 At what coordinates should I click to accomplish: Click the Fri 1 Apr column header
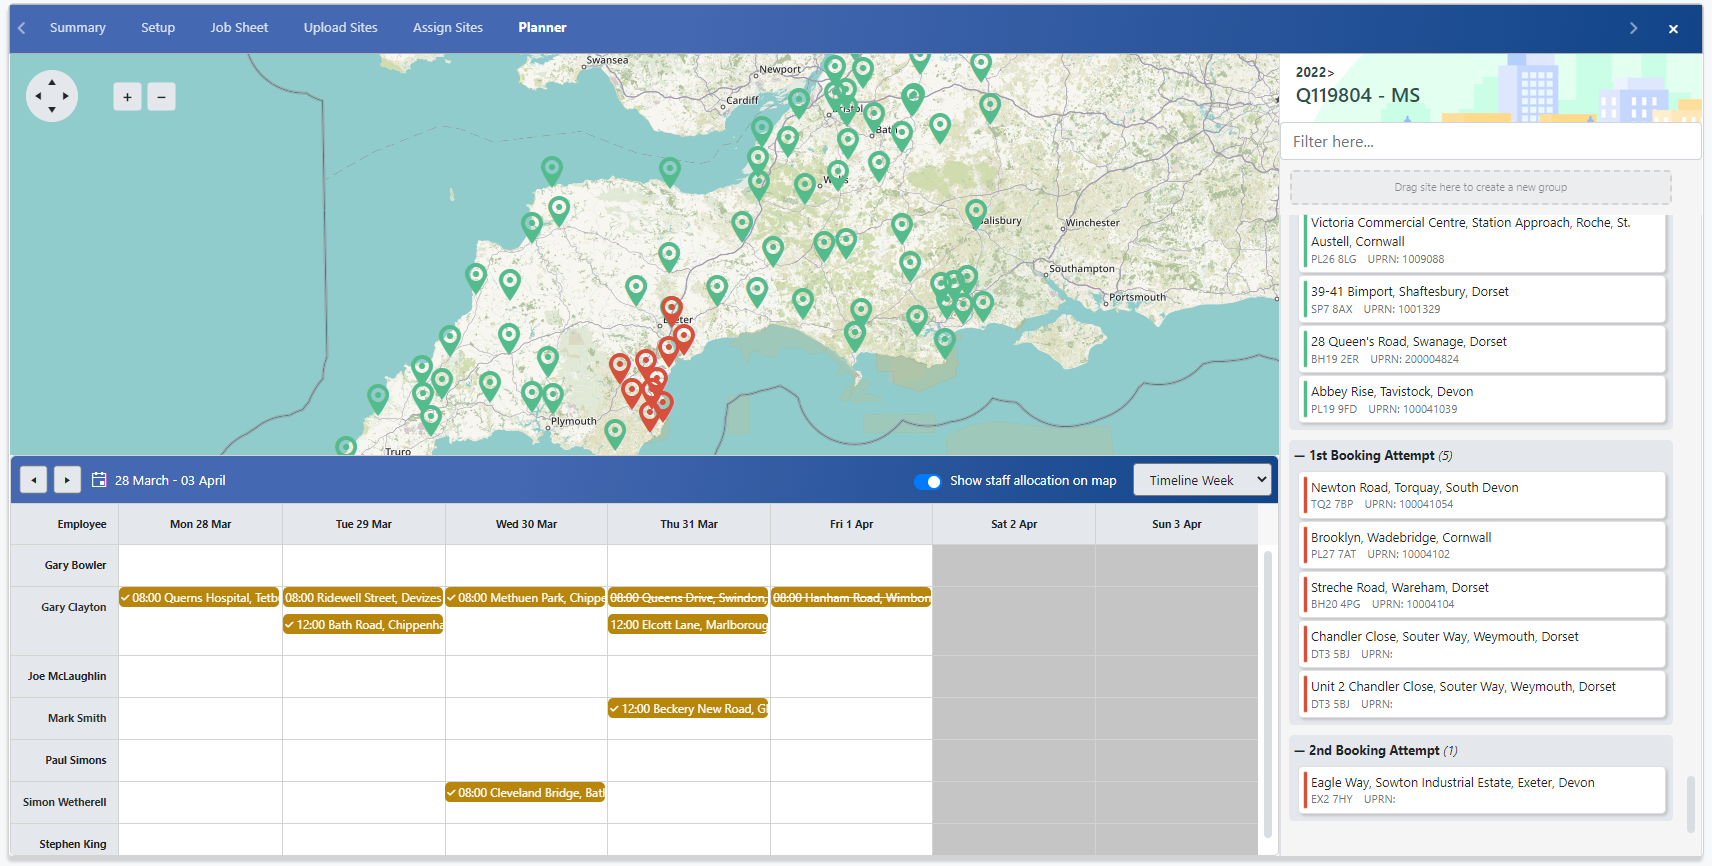(x=852, y=525)
